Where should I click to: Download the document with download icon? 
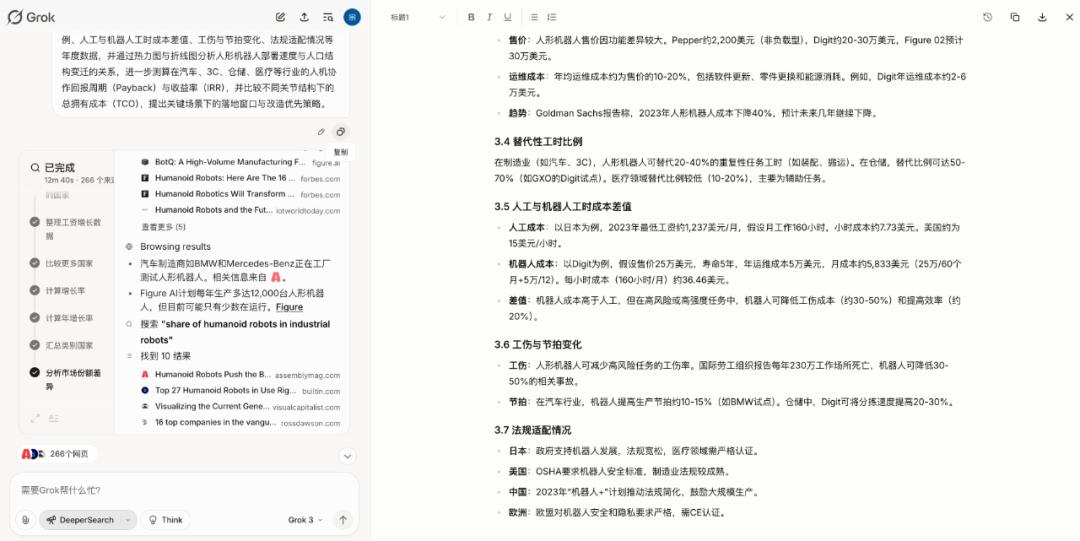pos(1042,17)
